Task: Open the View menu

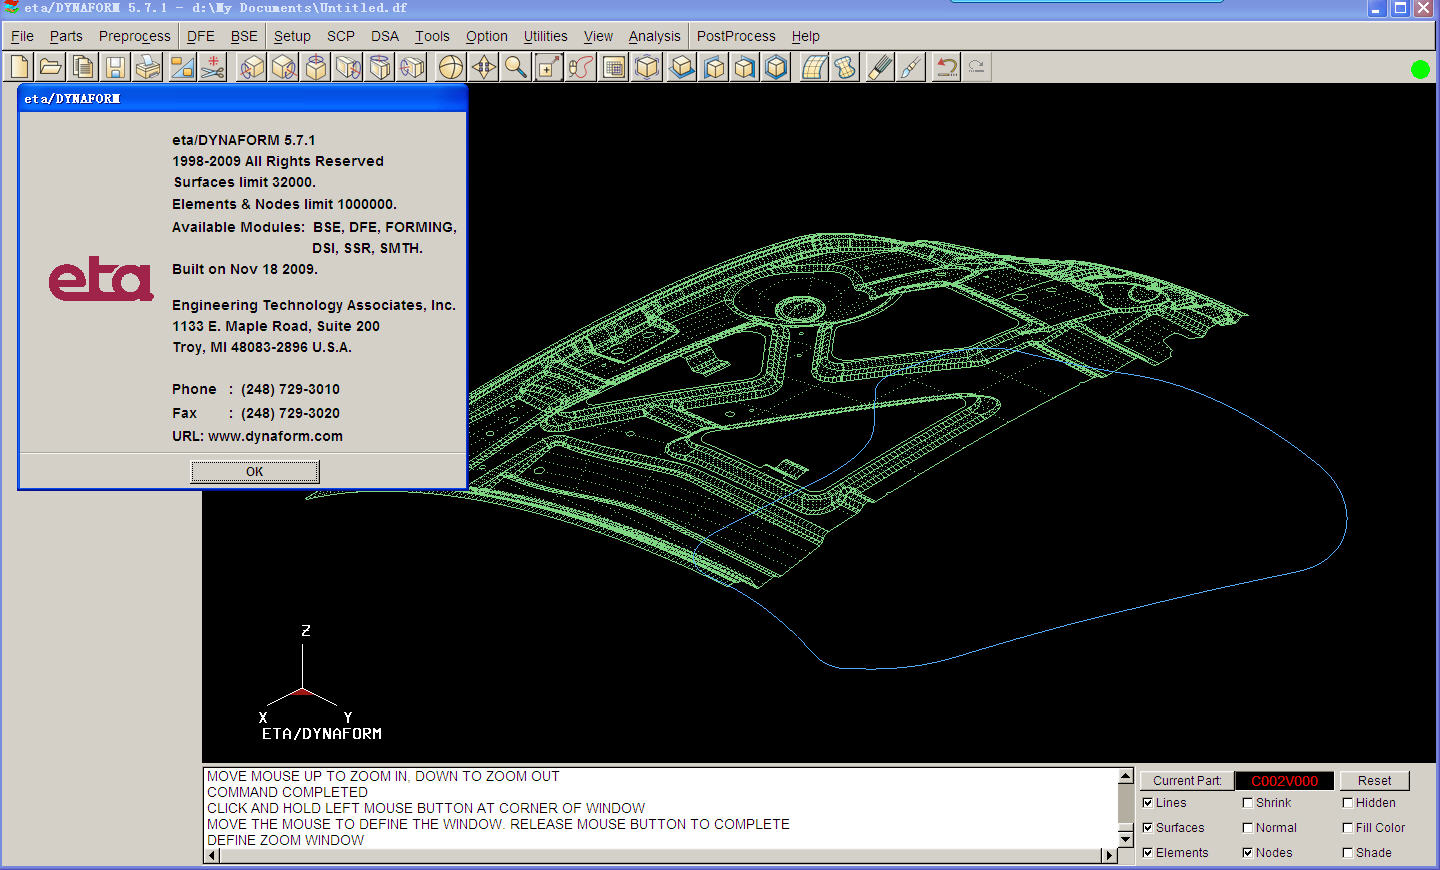Action: pos(598,36)
